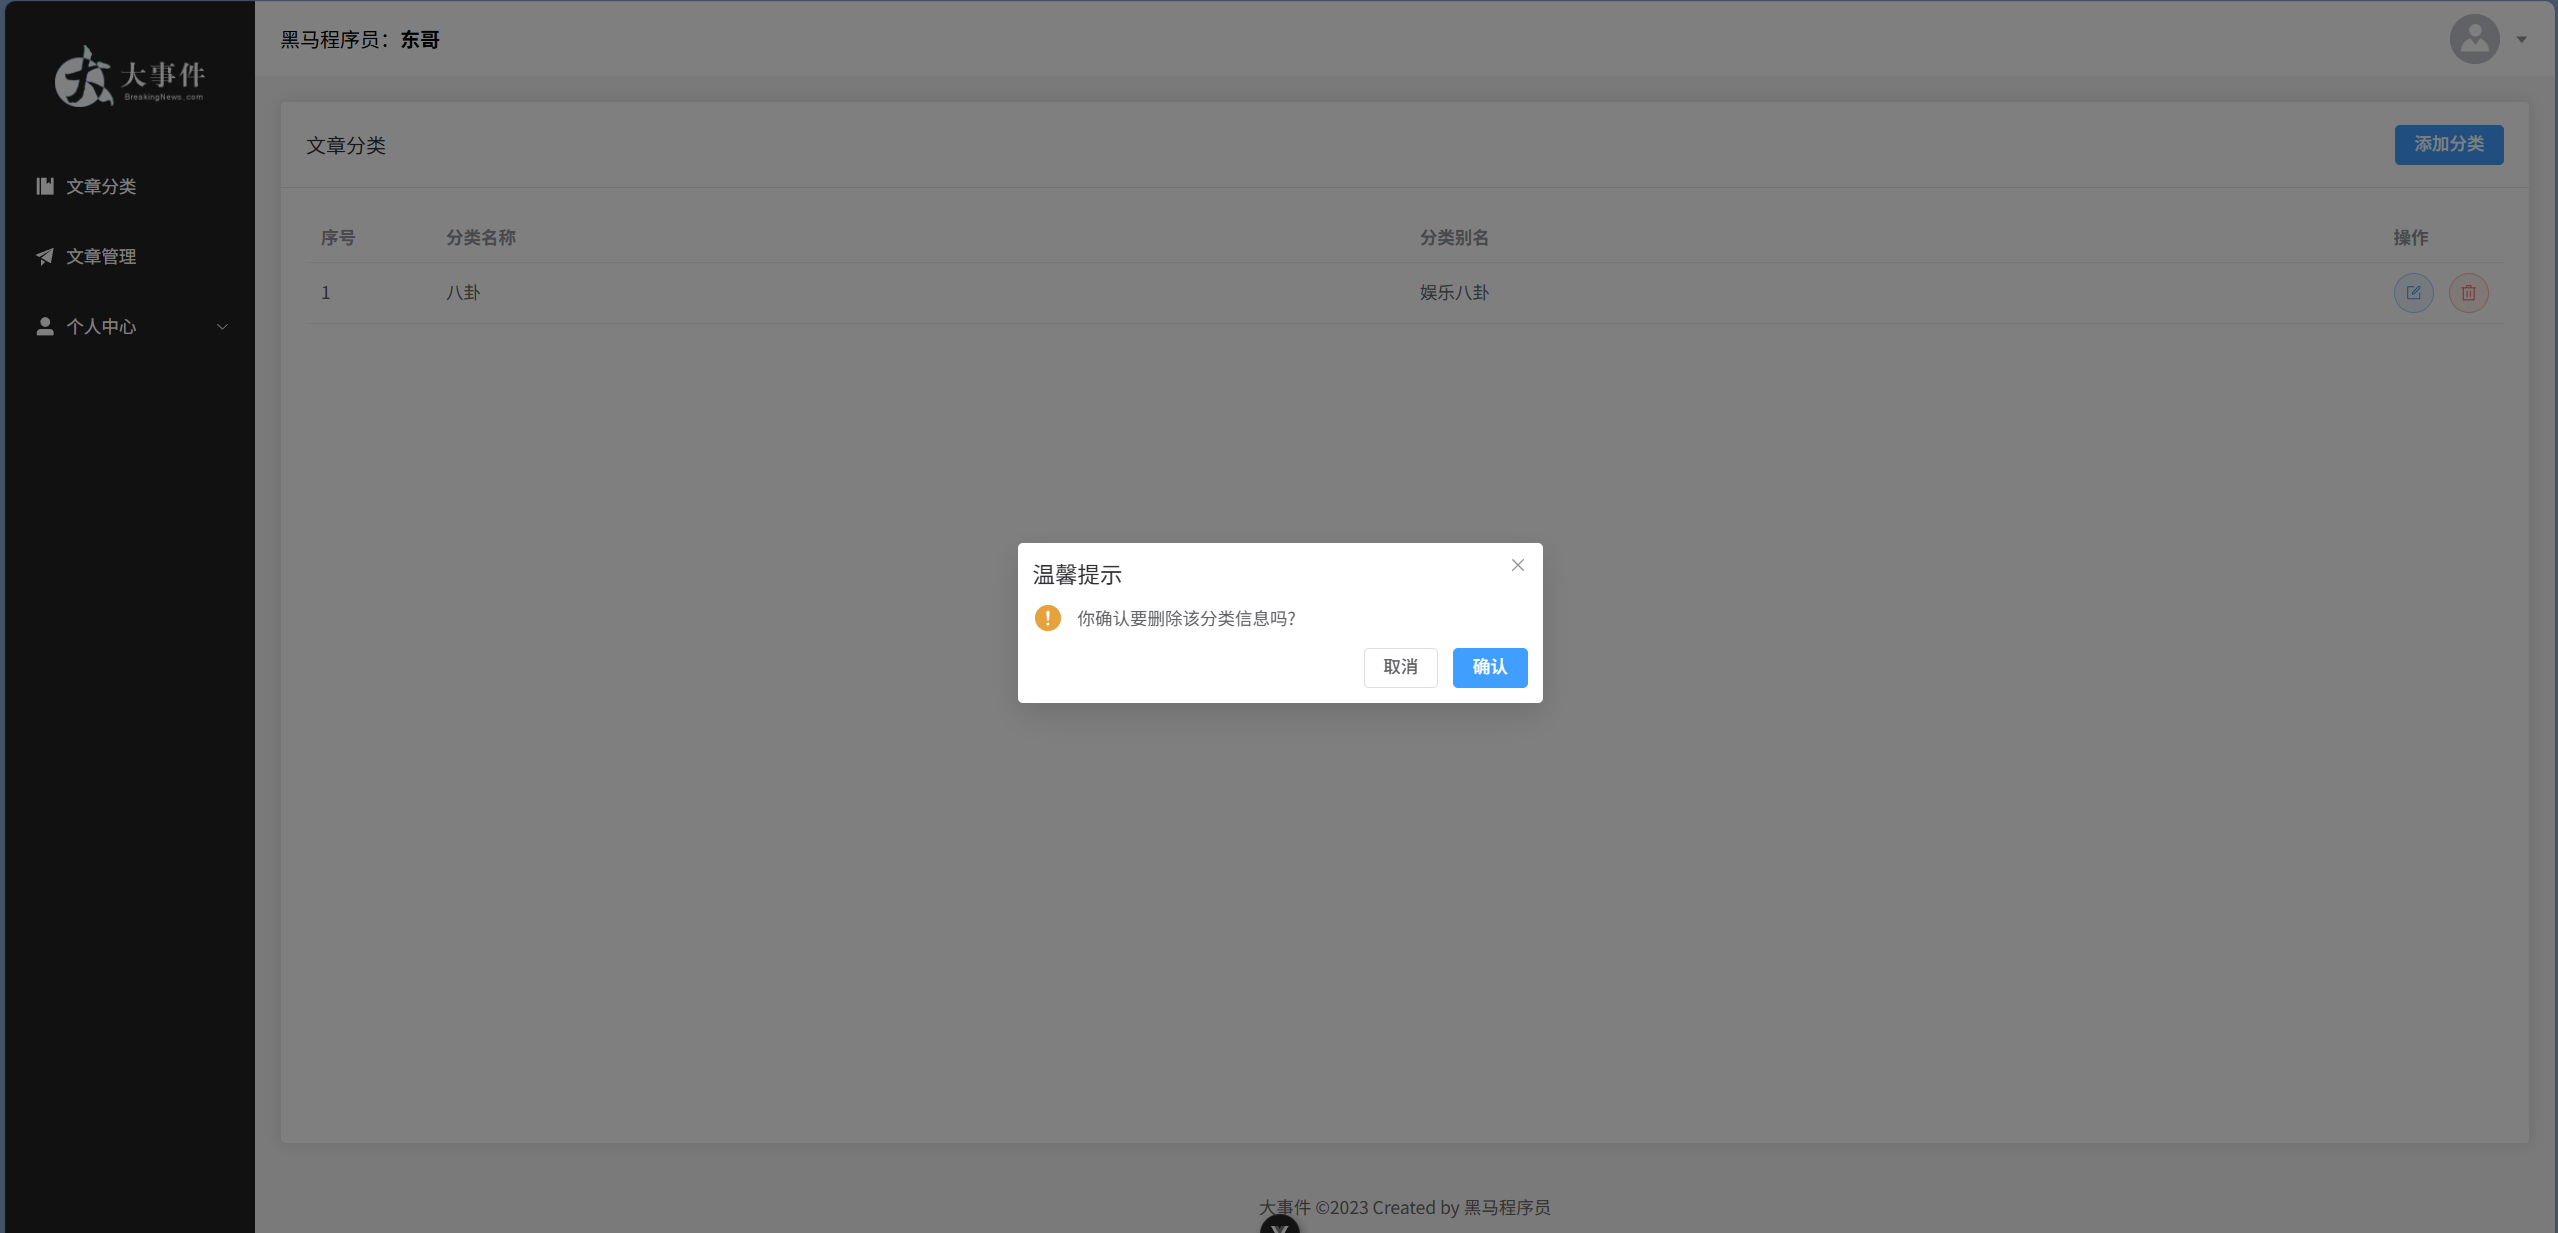Click the orange warning icon in dialog

click(1046, 618)
